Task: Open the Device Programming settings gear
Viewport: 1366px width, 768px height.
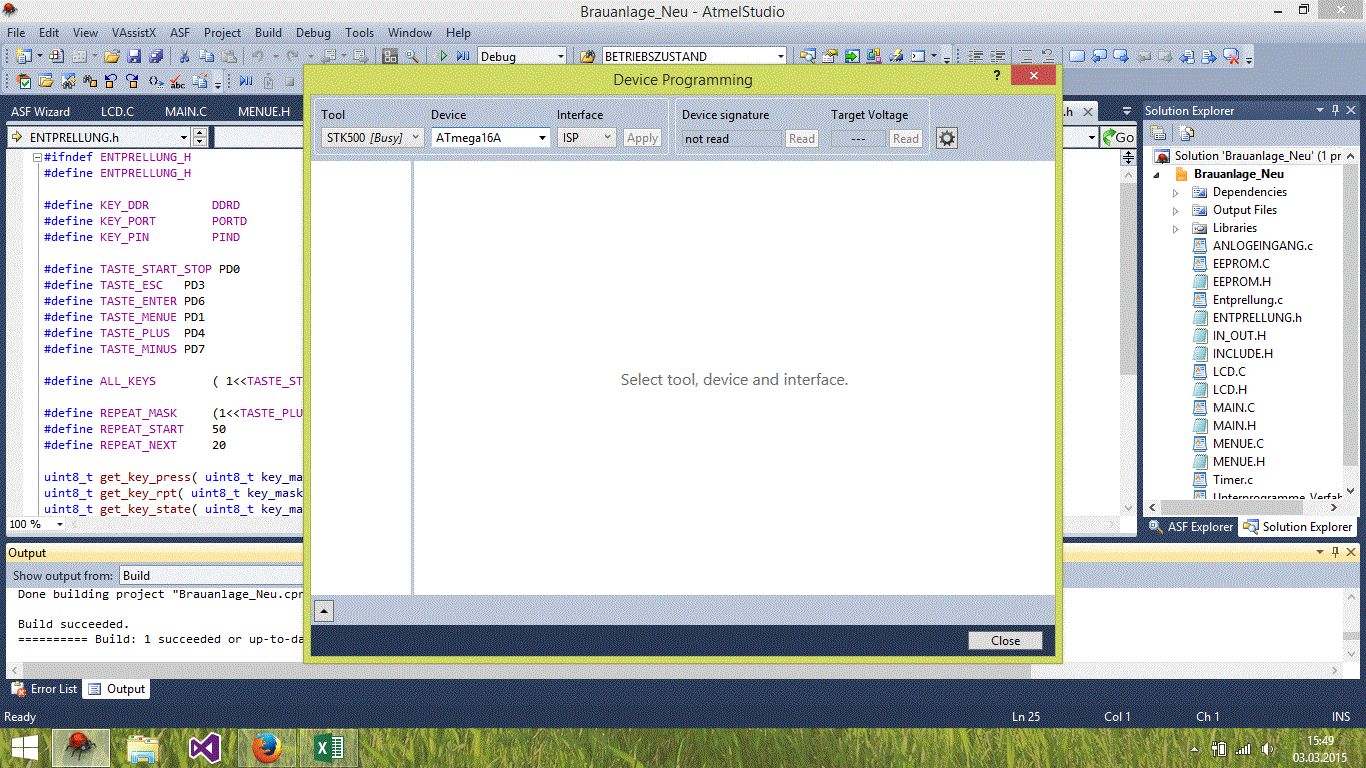Action: 947,138
